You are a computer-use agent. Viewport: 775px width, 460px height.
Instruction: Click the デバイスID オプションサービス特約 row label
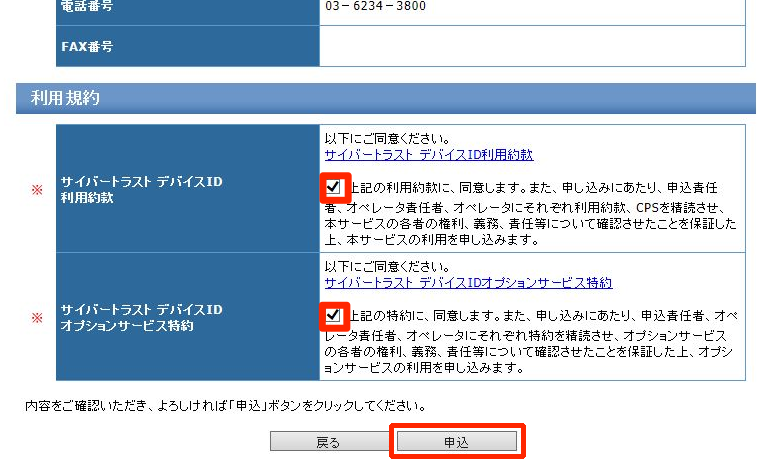141,318
